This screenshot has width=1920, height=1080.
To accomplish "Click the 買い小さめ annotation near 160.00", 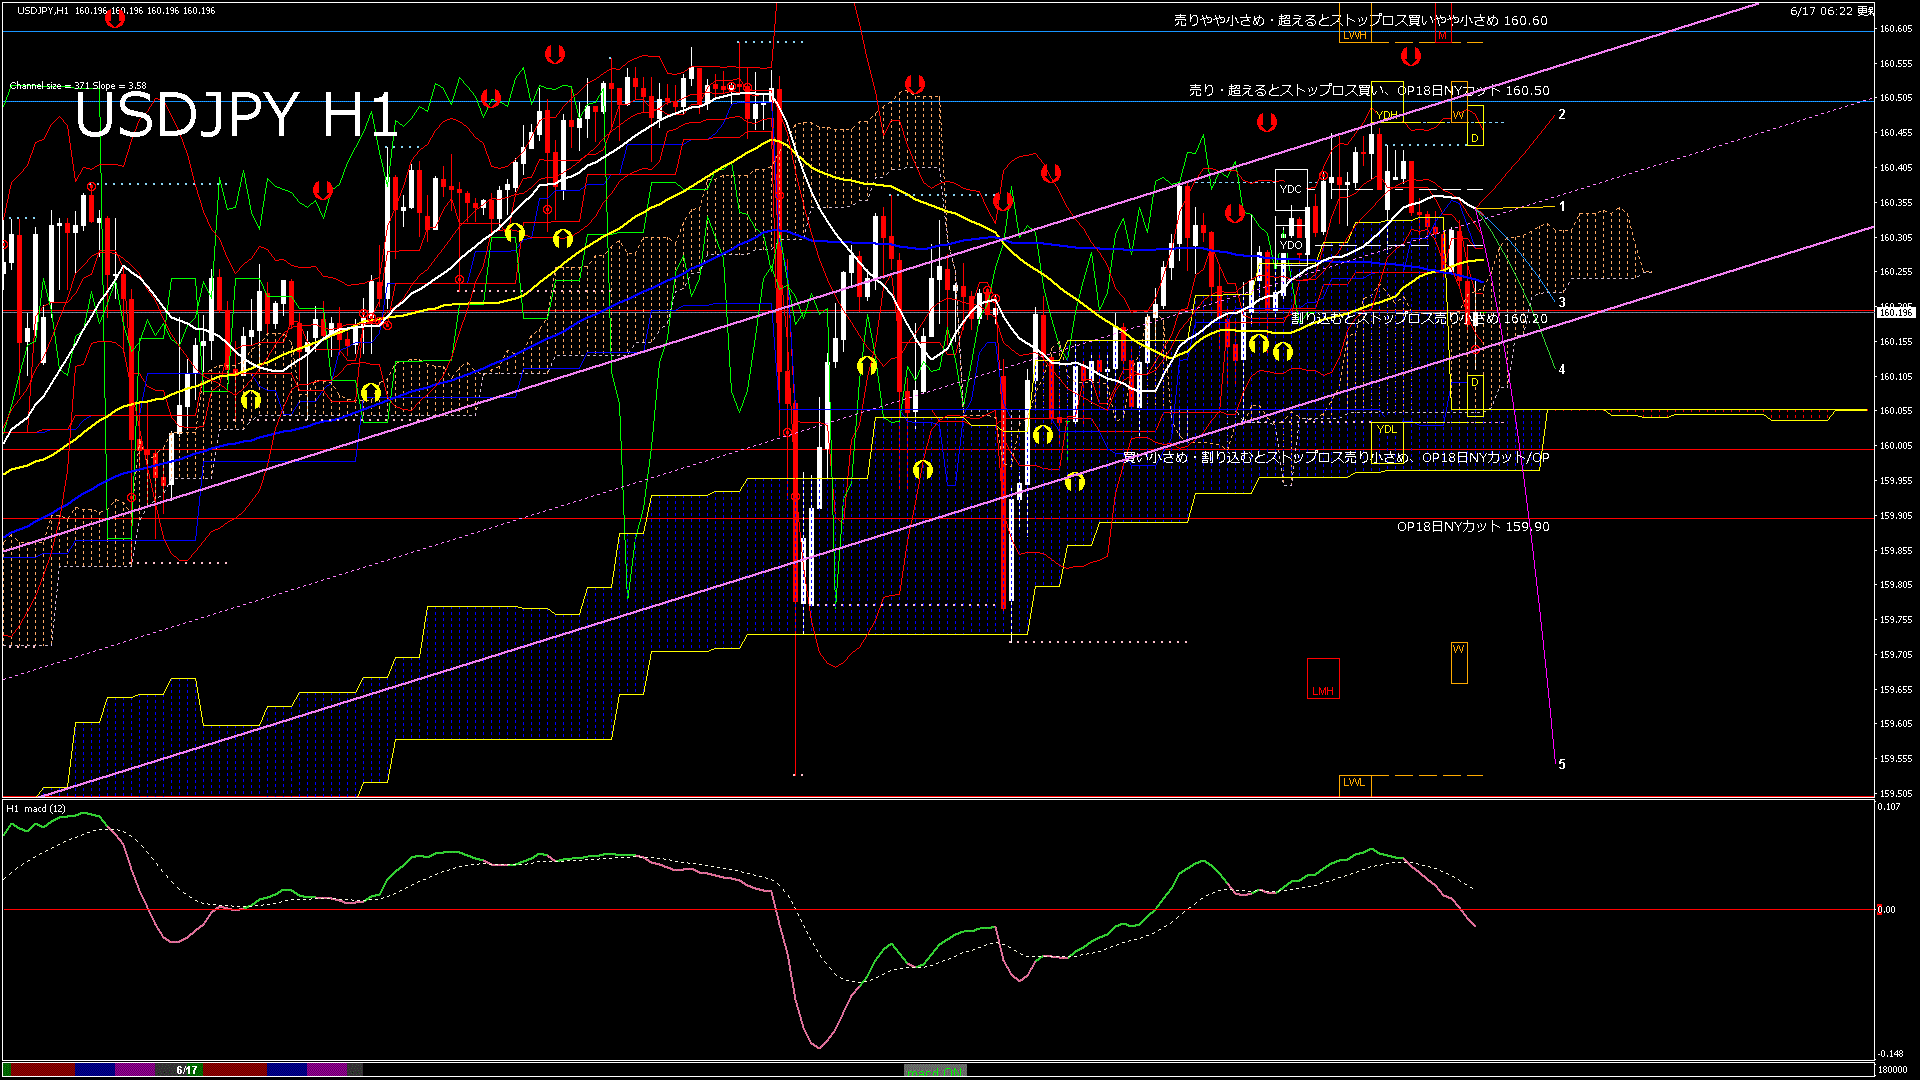I will [1336, 458].
